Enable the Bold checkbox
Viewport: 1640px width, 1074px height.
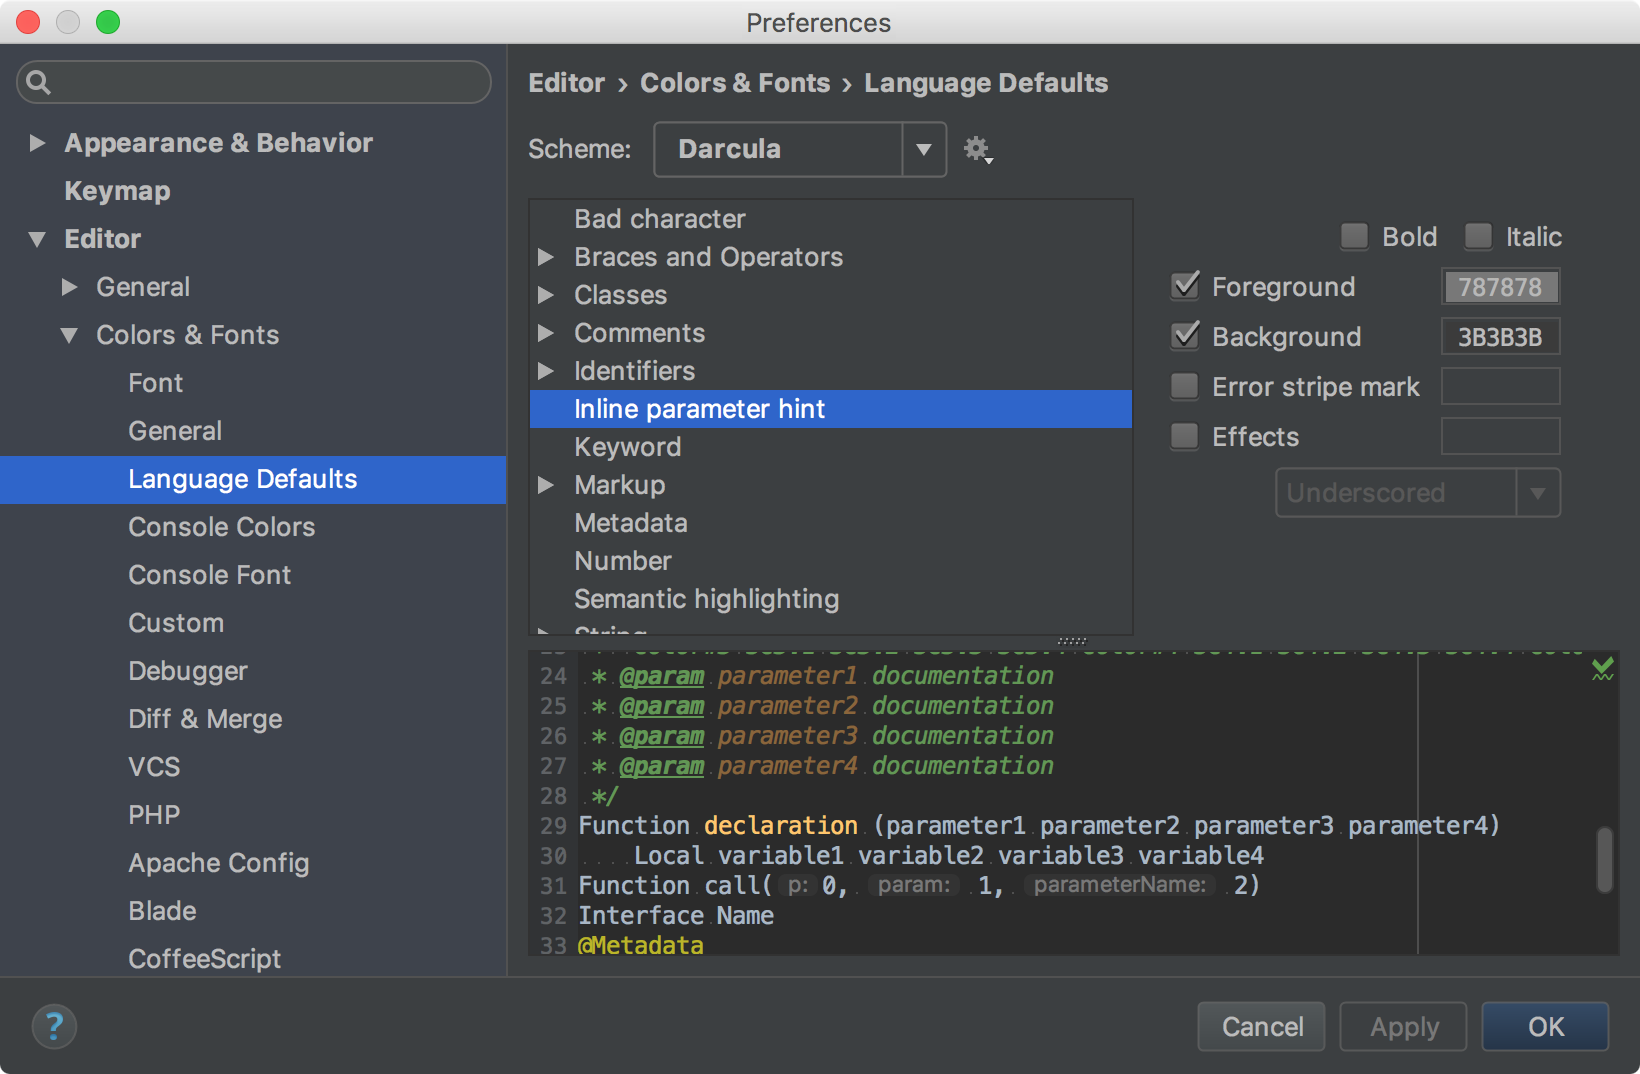(x=1354, y=236)
